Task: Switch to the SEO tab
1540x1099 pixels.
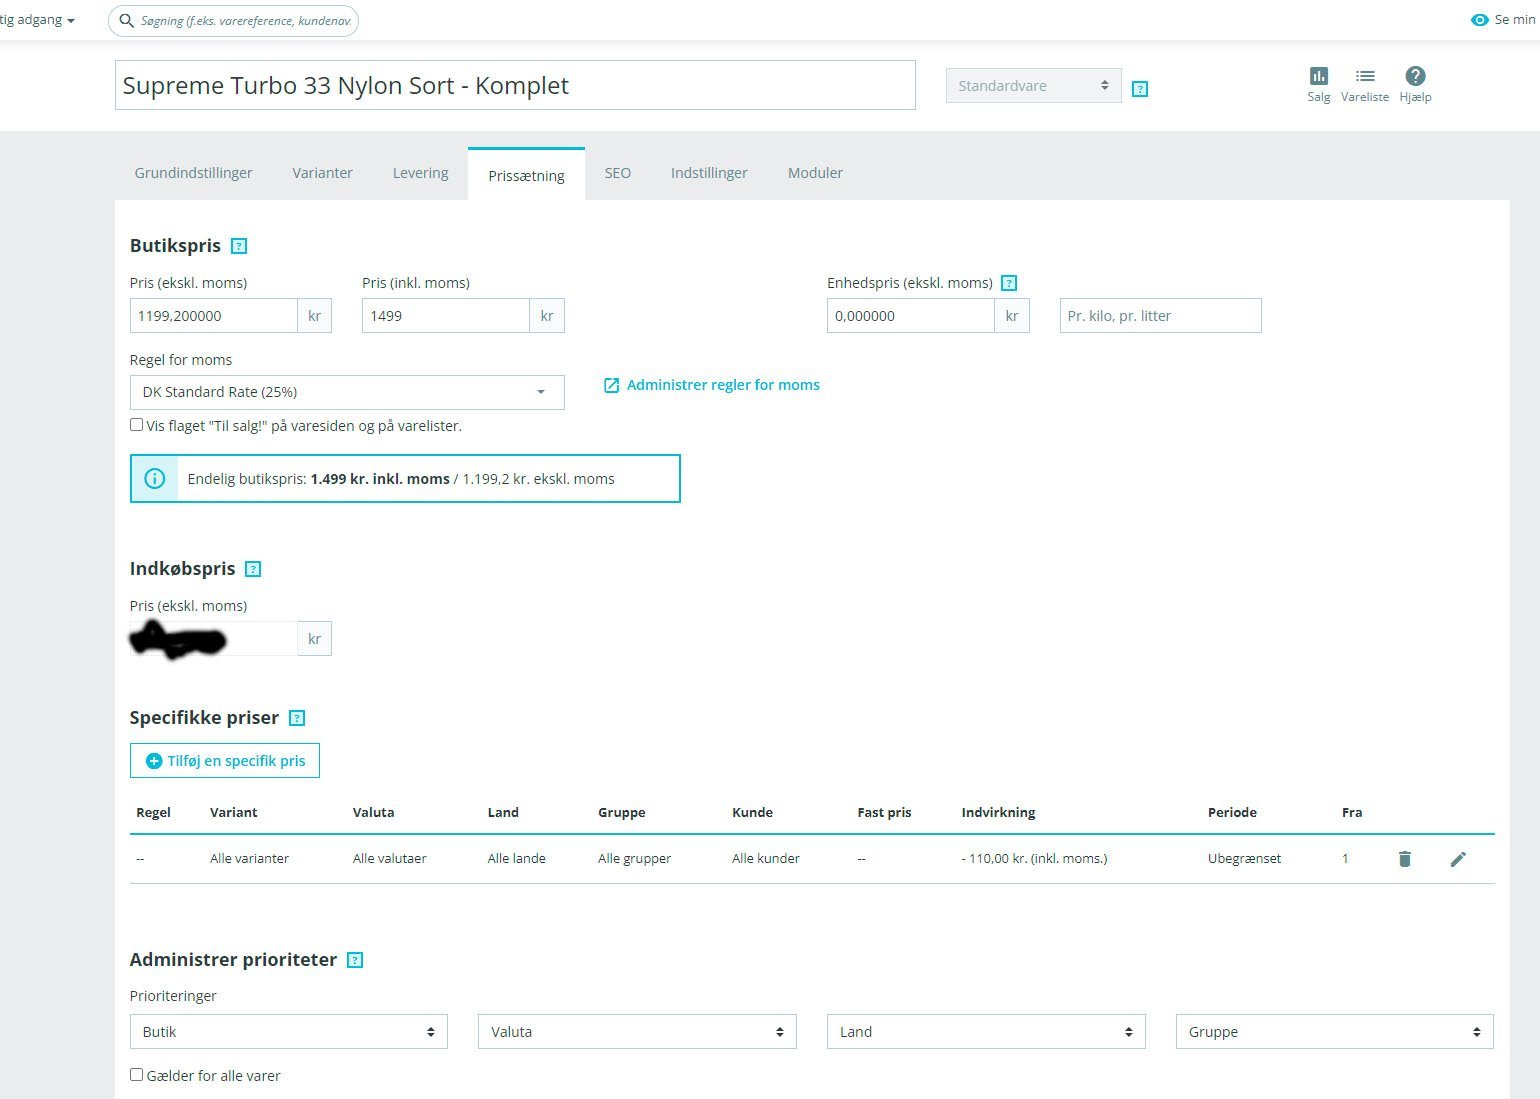Action: [x=618, y=173]
